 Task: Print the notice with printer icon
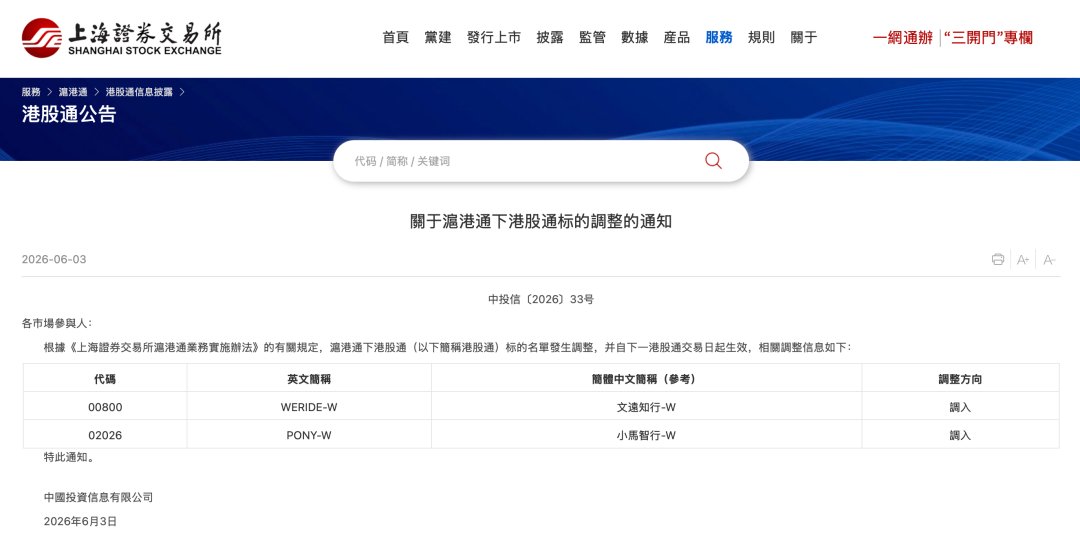point(997,260)
